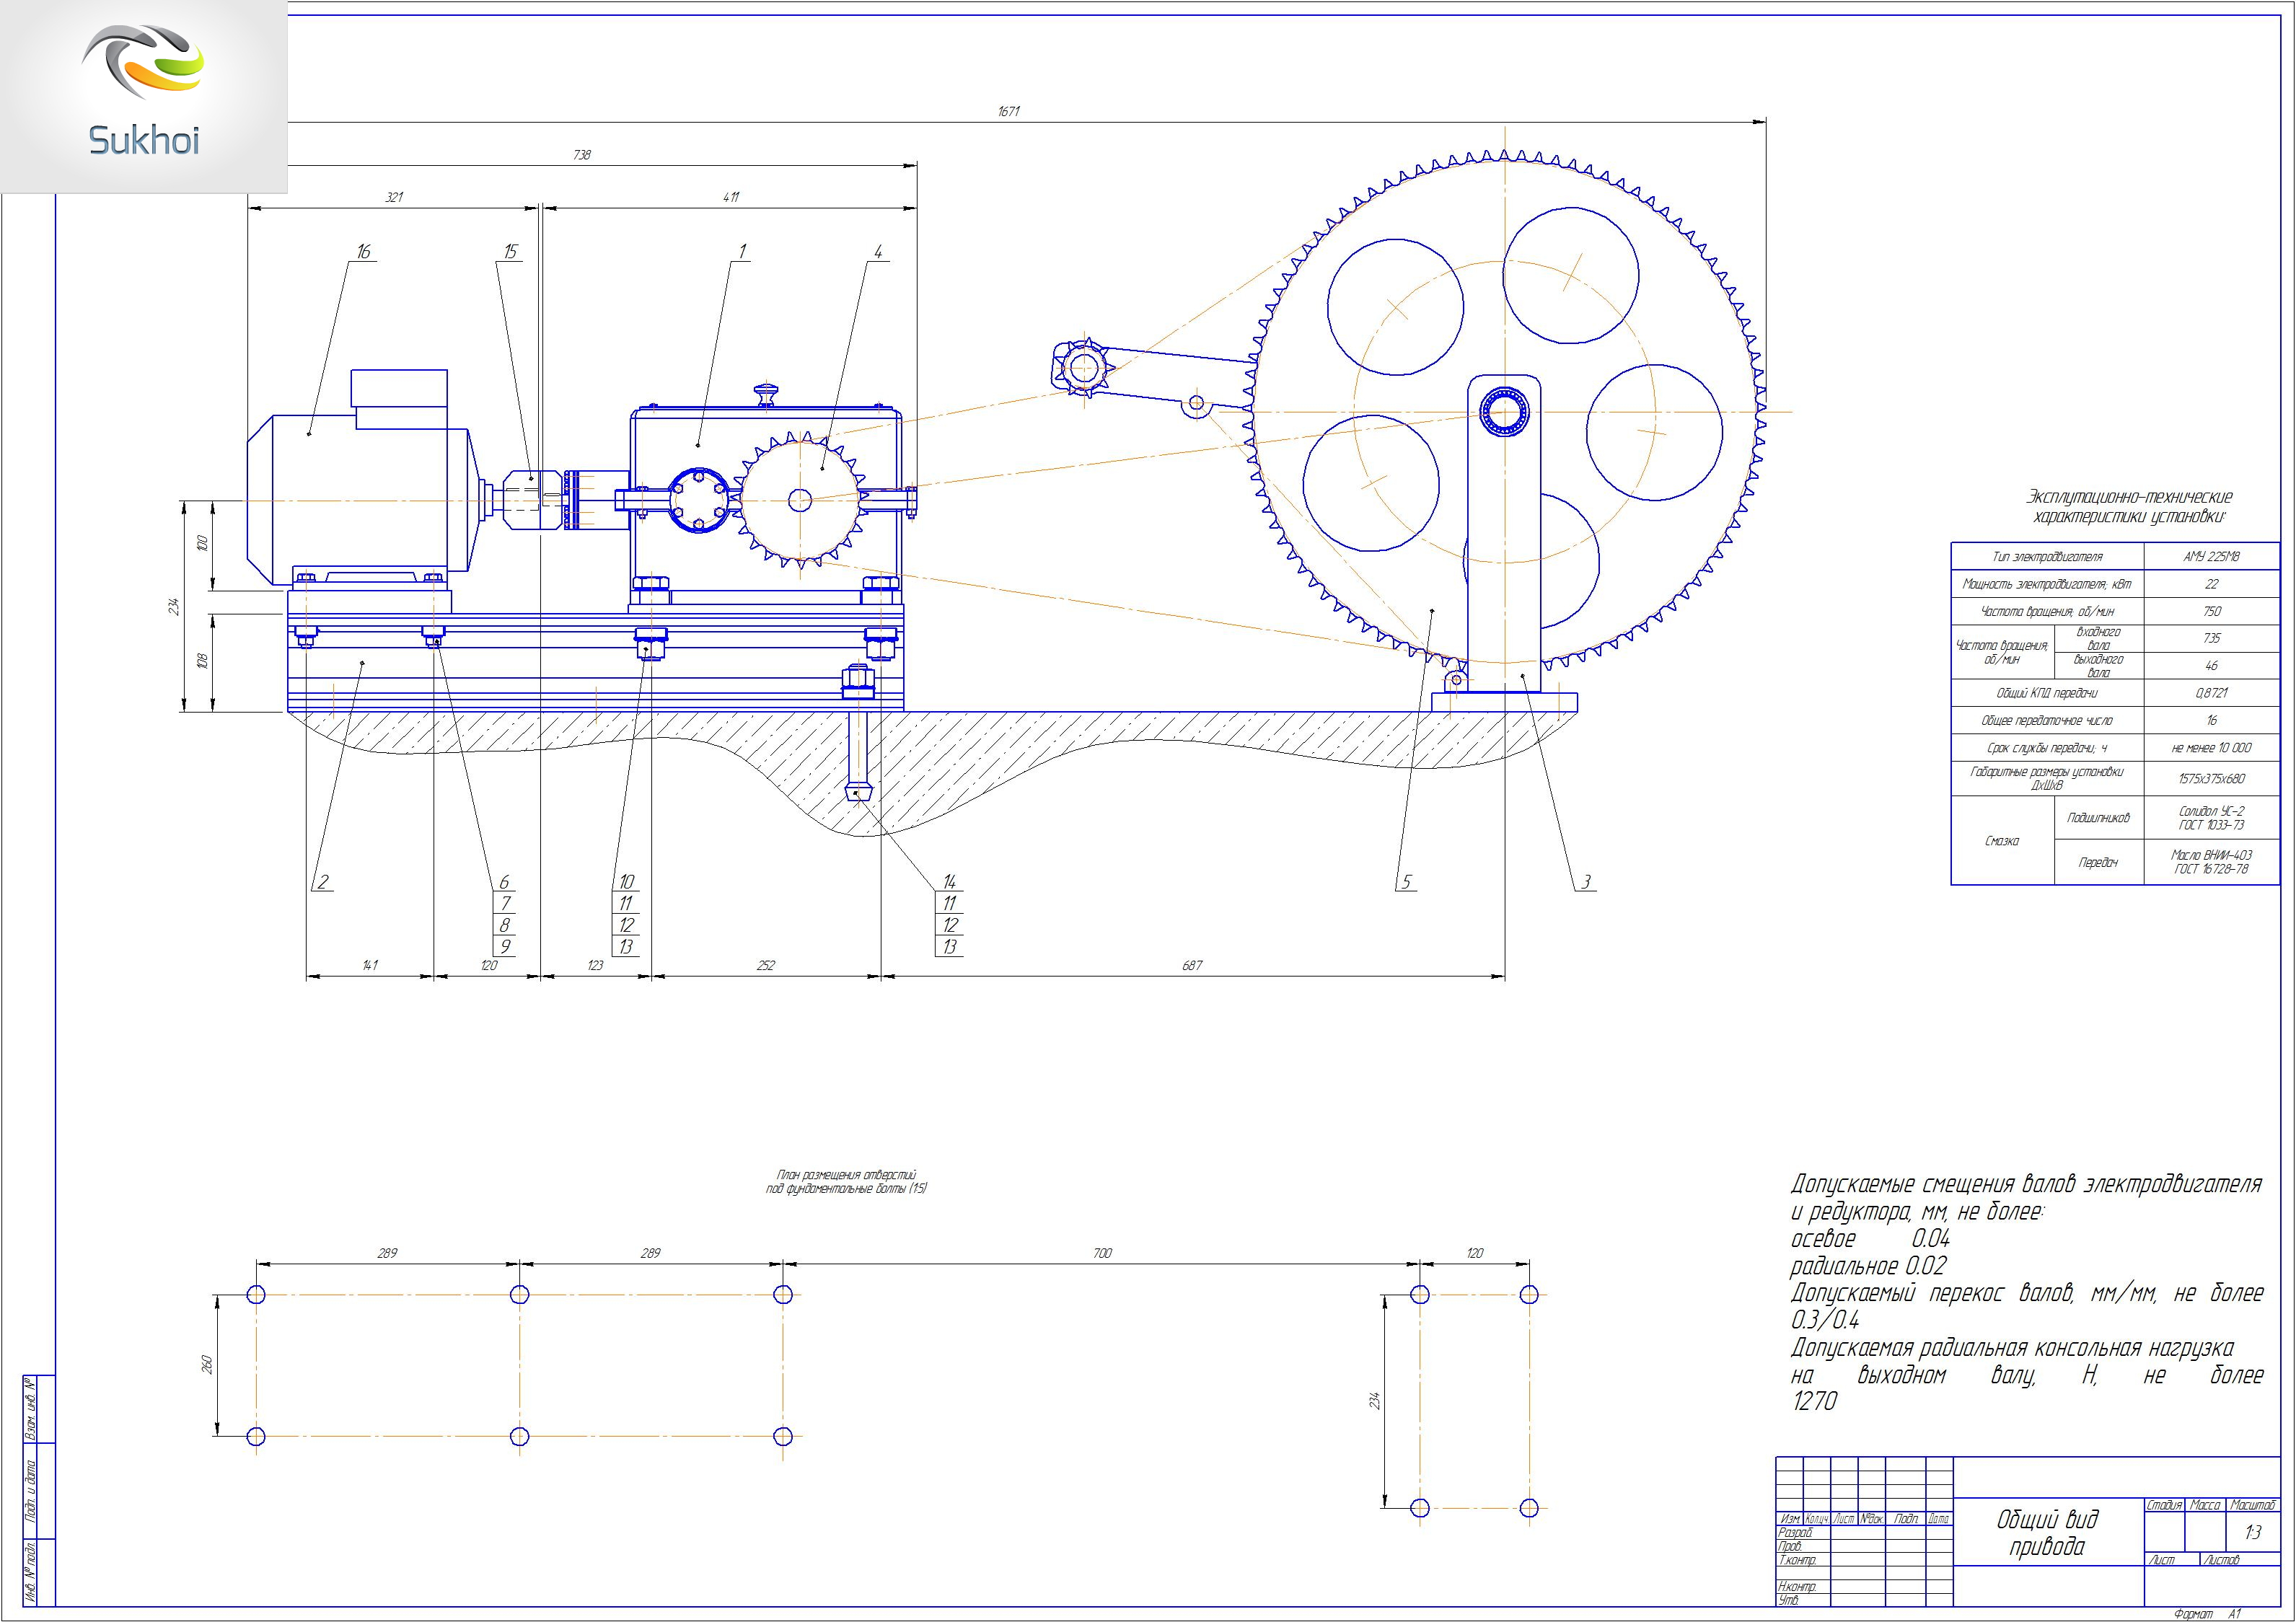
Task: Click the Sukhoi logo
Action: click(x=144, y=96)
